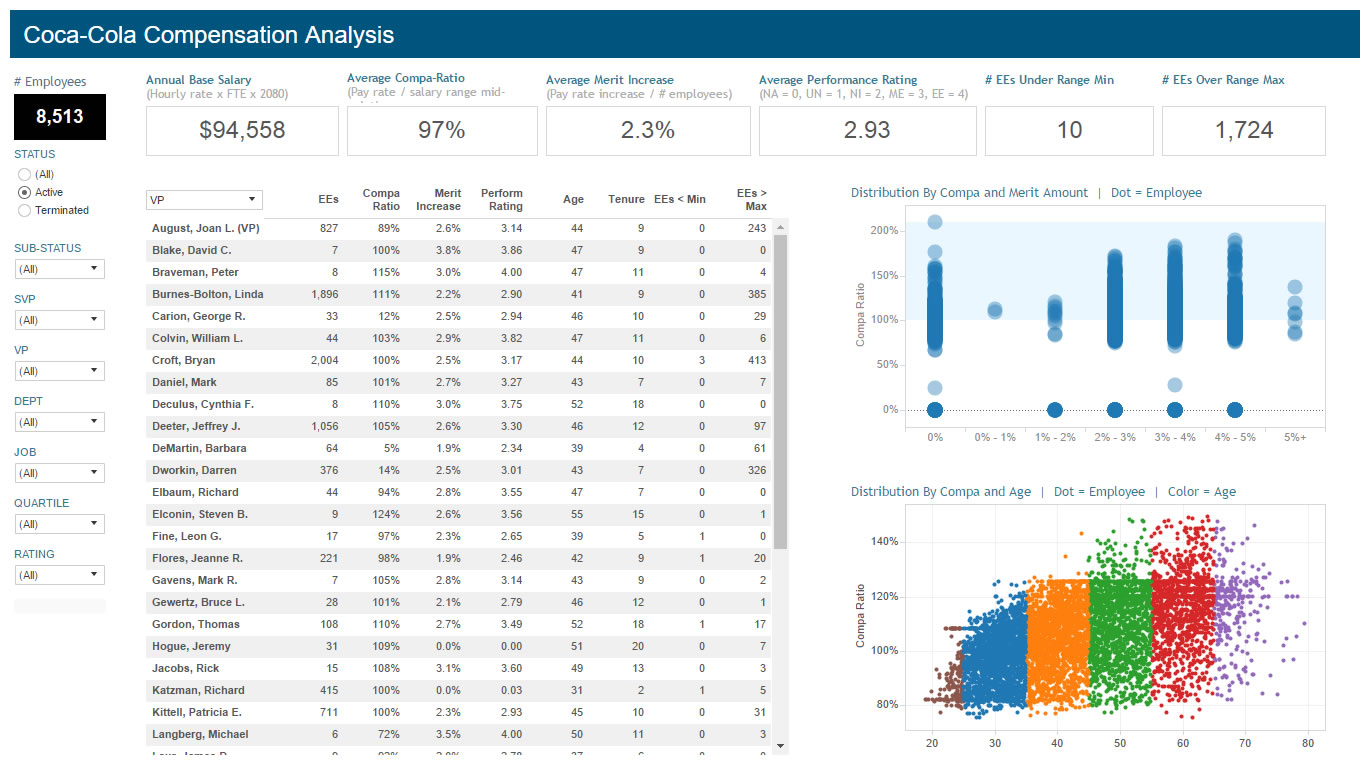
Task: Open the VP grouping dropdown above table
Action: [204, 200]
